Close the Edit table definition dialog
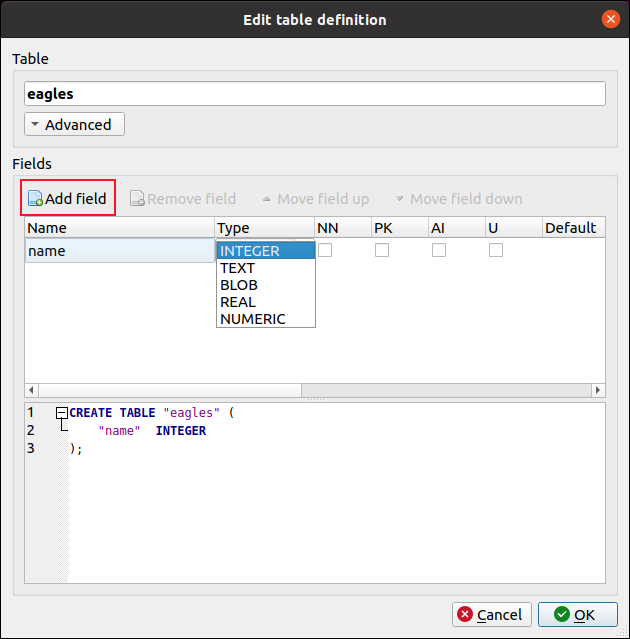630x639 pixels. [610, 19]
